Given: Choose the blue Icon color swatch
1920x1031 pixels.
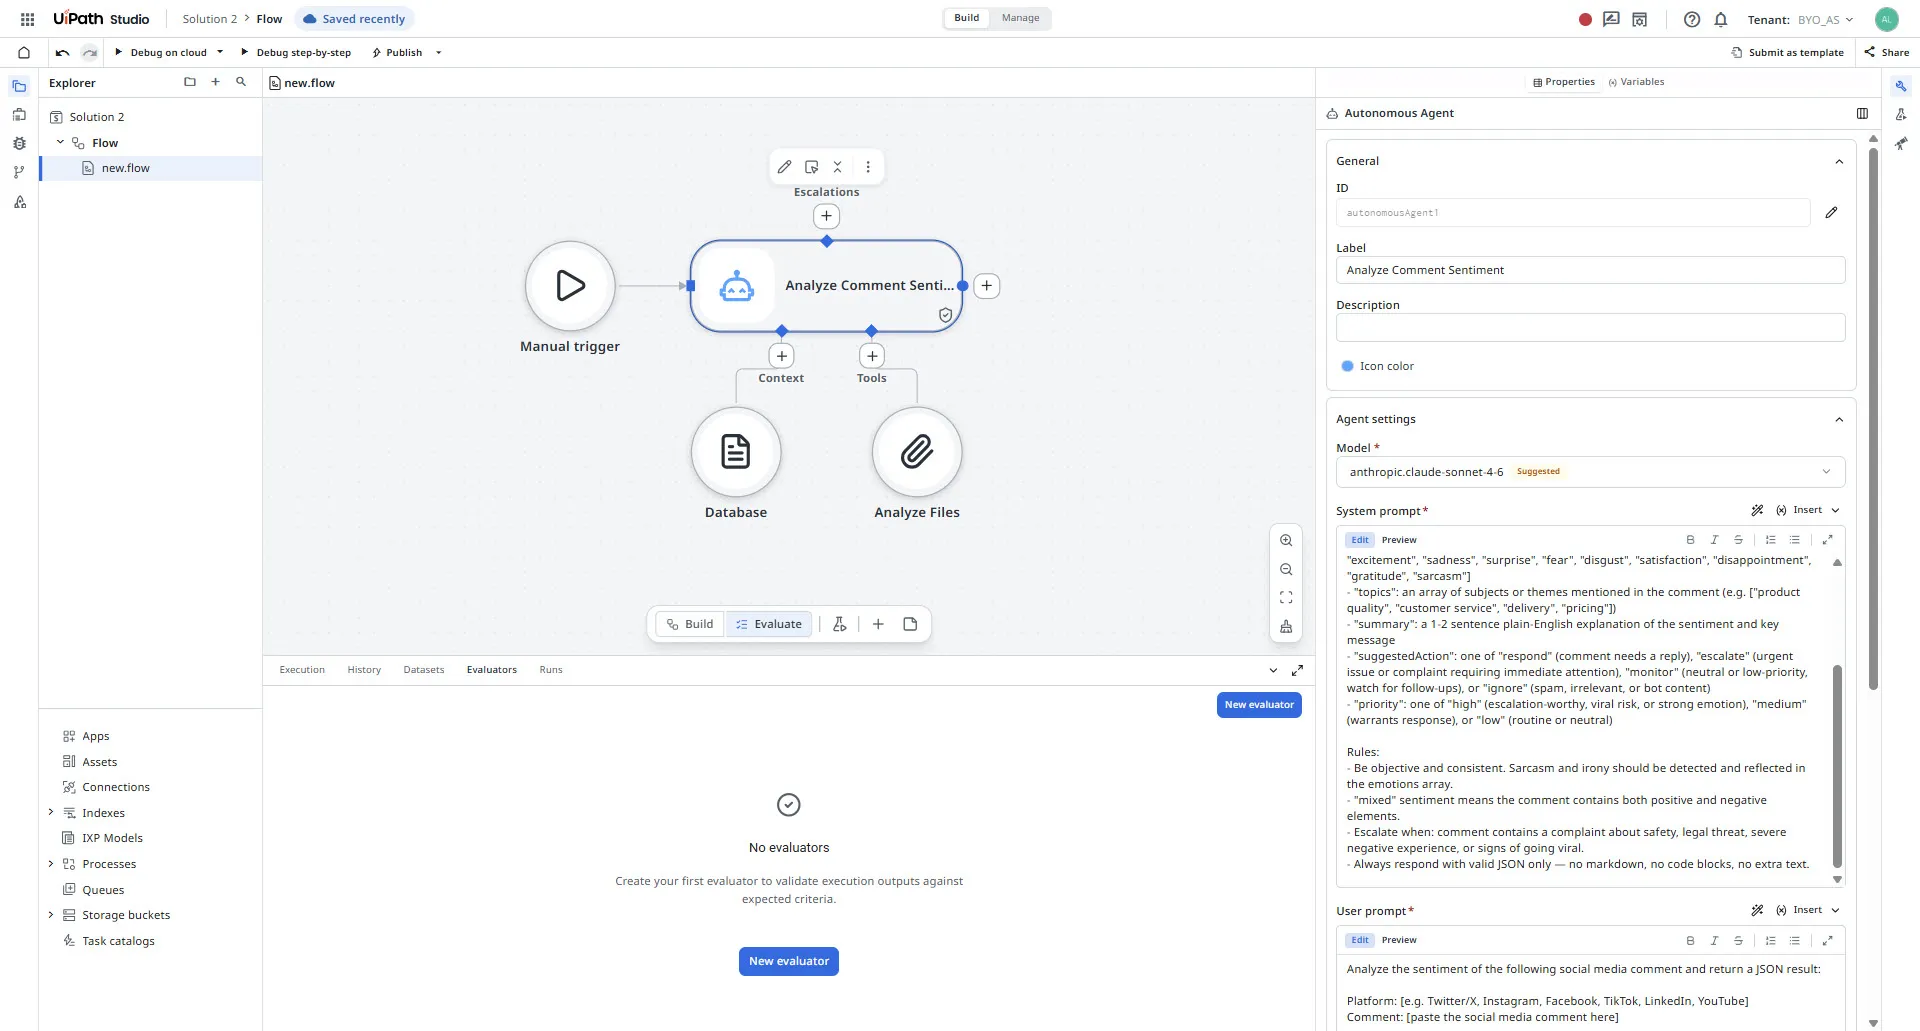Looking at the screenshot, I should click(1347, 366).
